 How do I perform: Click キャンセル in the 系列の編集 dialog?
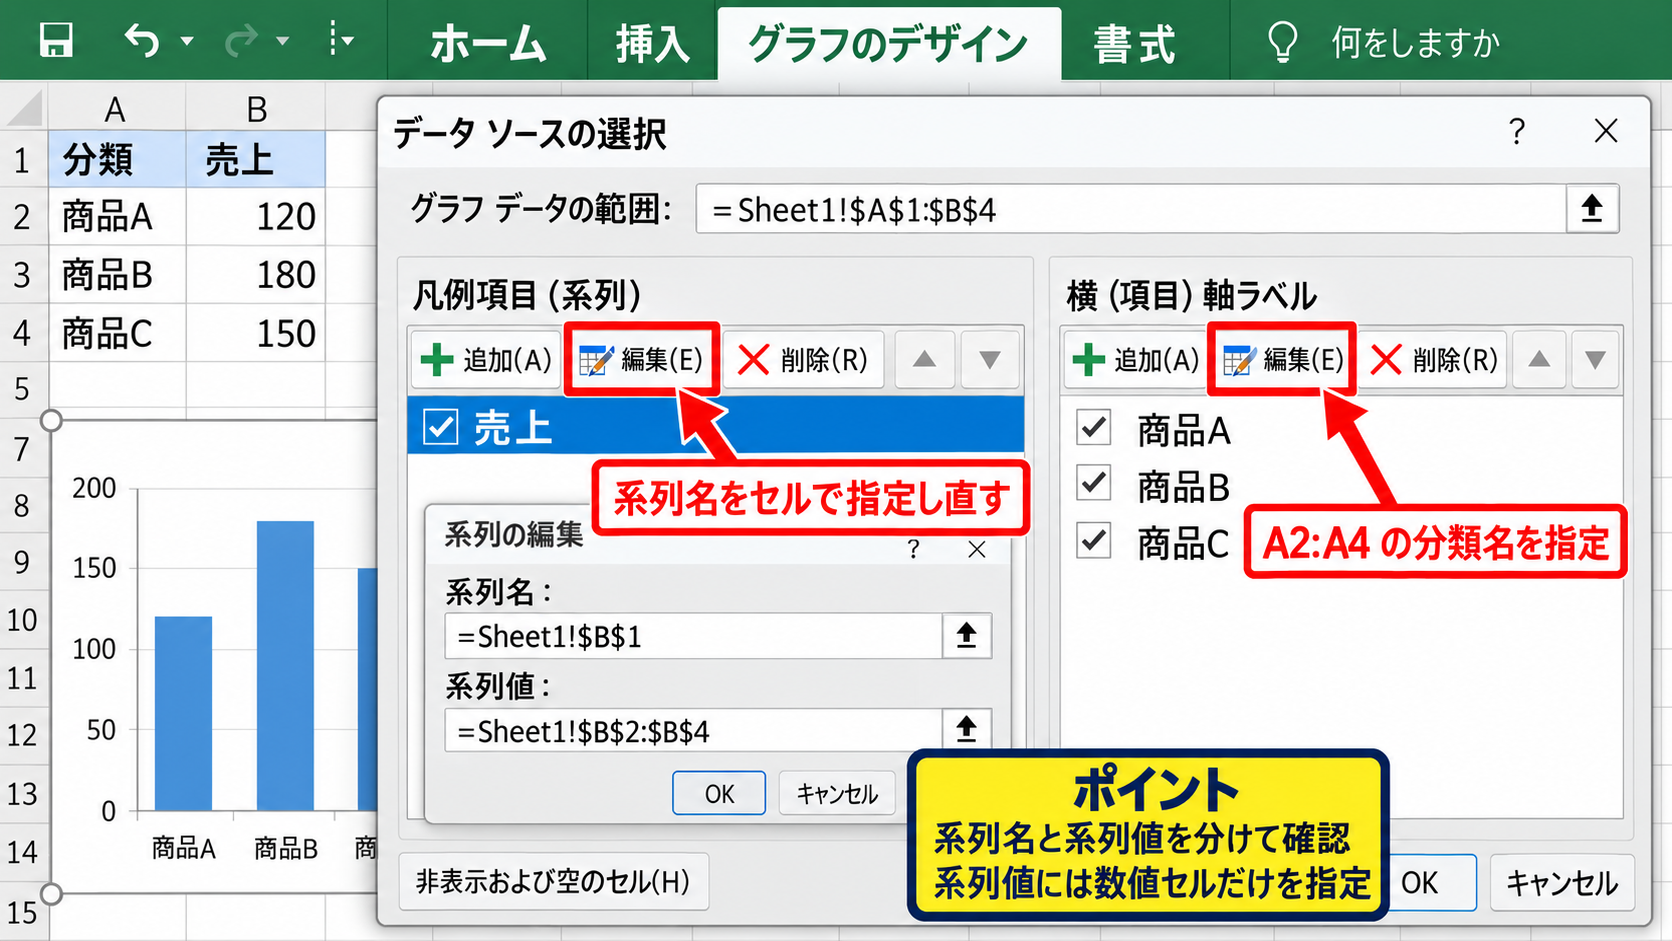(x=837, y=793)
